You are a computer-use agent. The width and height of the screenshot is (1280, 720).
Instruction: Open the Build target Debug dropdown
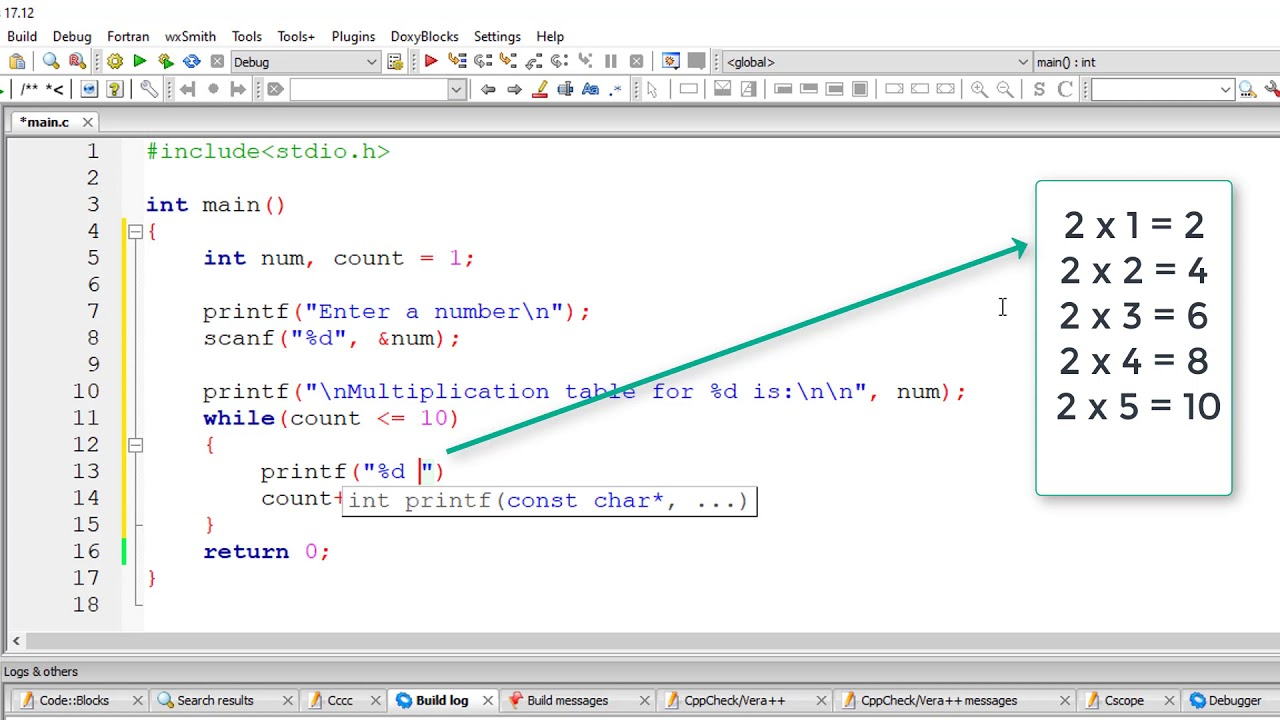(x=305, y=62)
